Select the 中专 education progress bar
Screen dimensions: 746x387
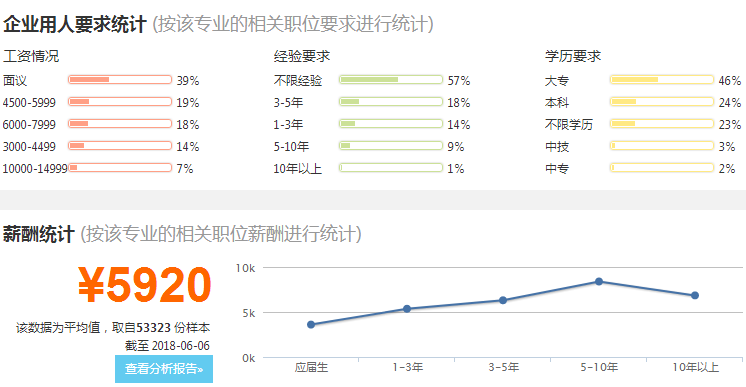point(662,168)
